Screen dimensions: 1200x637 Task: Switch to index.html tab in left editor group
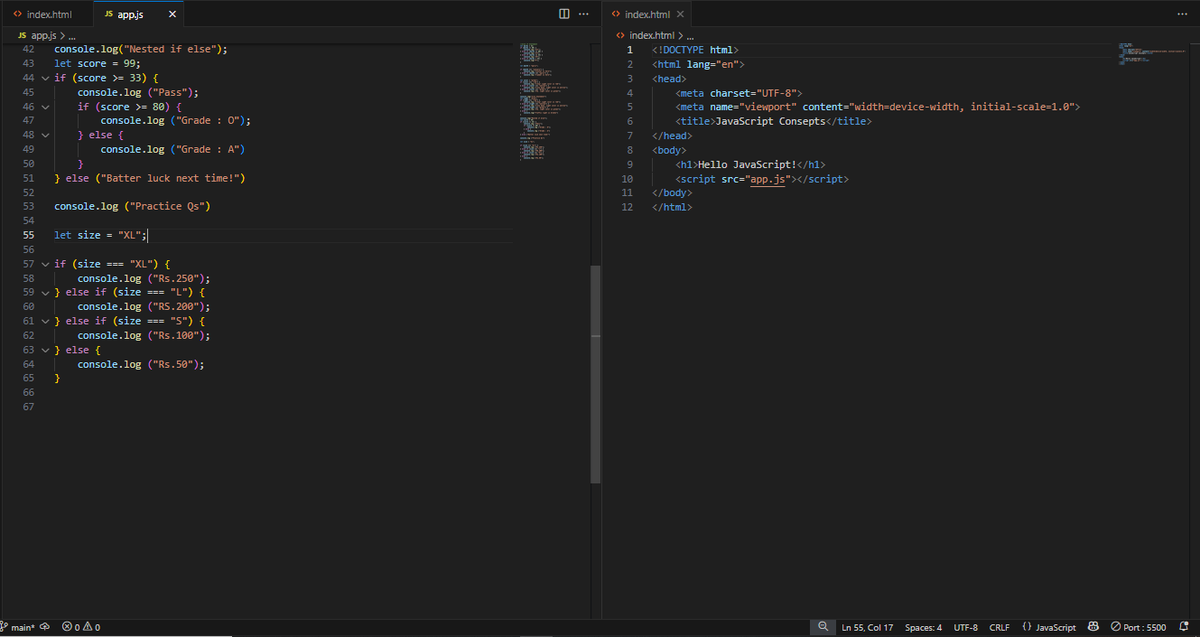pos(47,14)
